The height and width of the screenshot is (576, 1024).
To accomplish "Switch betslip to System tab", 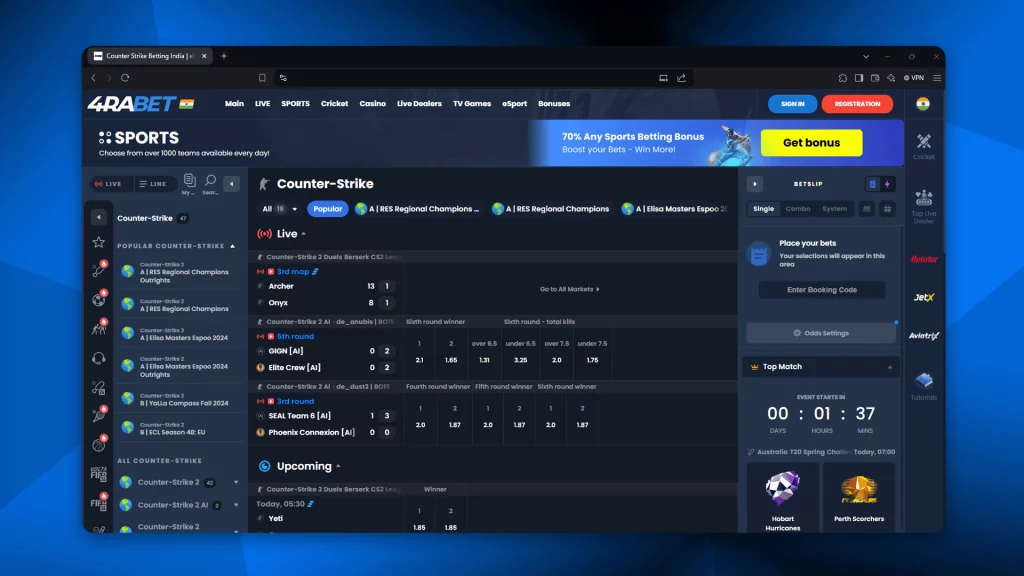I will pos(834,209).
